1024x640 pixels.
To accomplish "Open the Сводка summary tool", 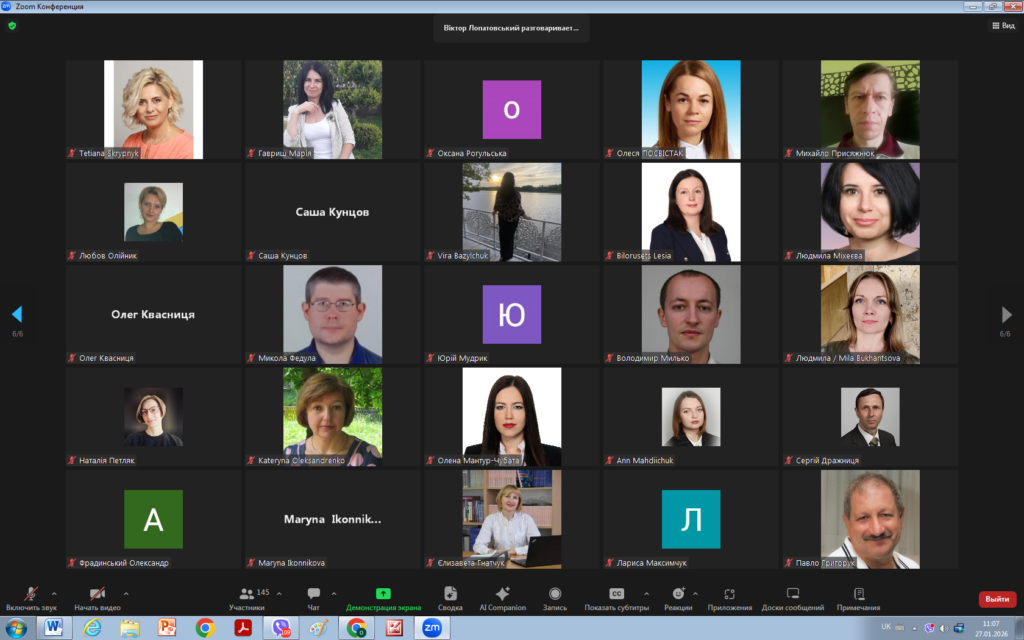I will [450, 594].
